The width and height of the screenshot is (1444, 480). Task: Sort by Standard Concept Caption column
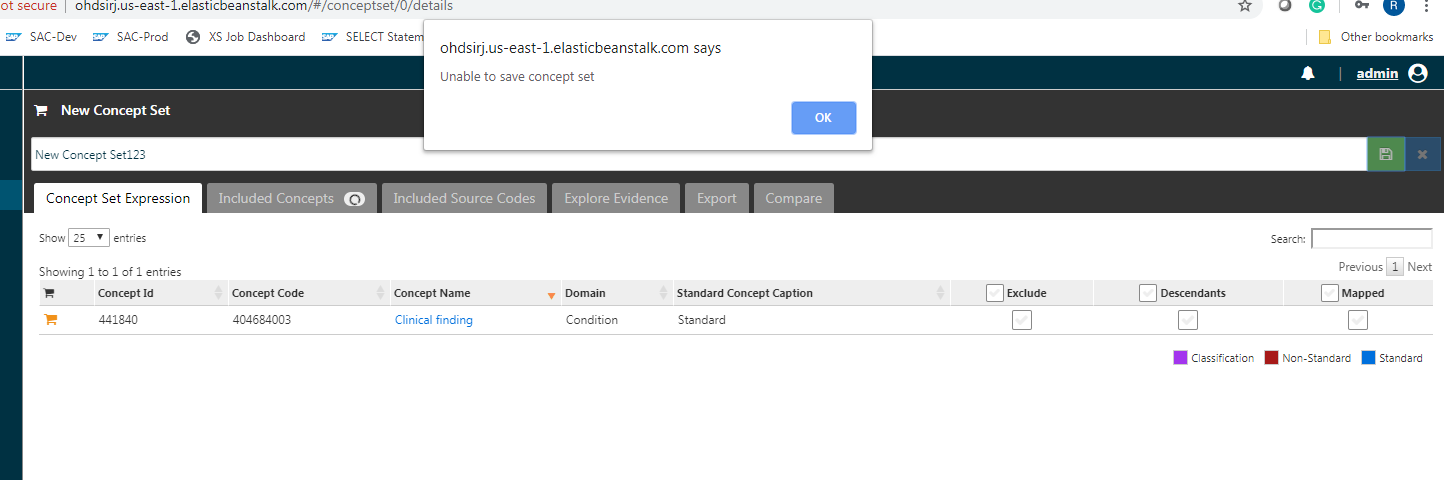pyautogui.click(x=811, y=293)
